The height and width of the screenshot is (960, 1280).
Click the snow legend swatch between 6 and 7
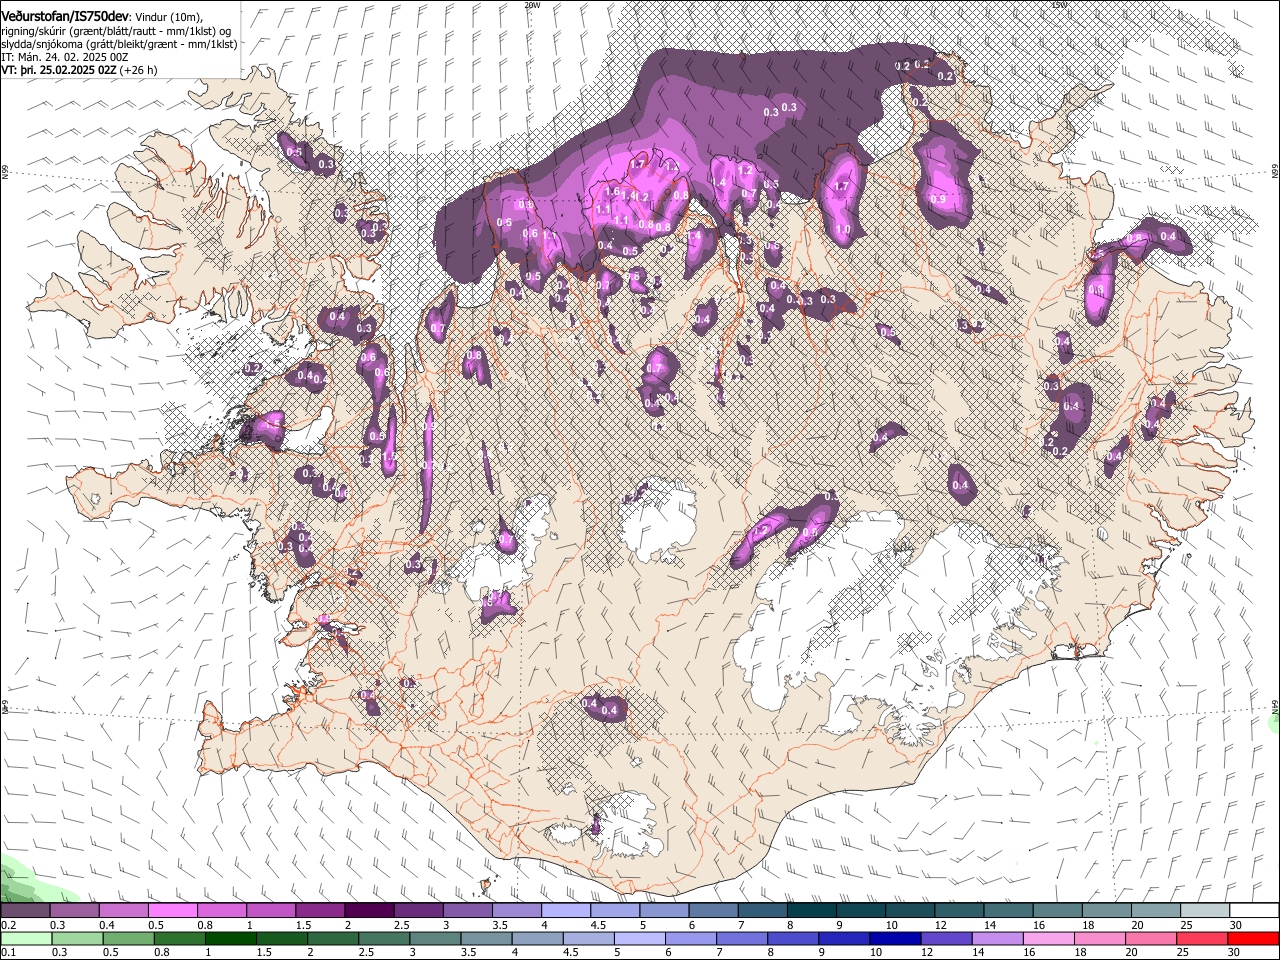click(712, 911)
